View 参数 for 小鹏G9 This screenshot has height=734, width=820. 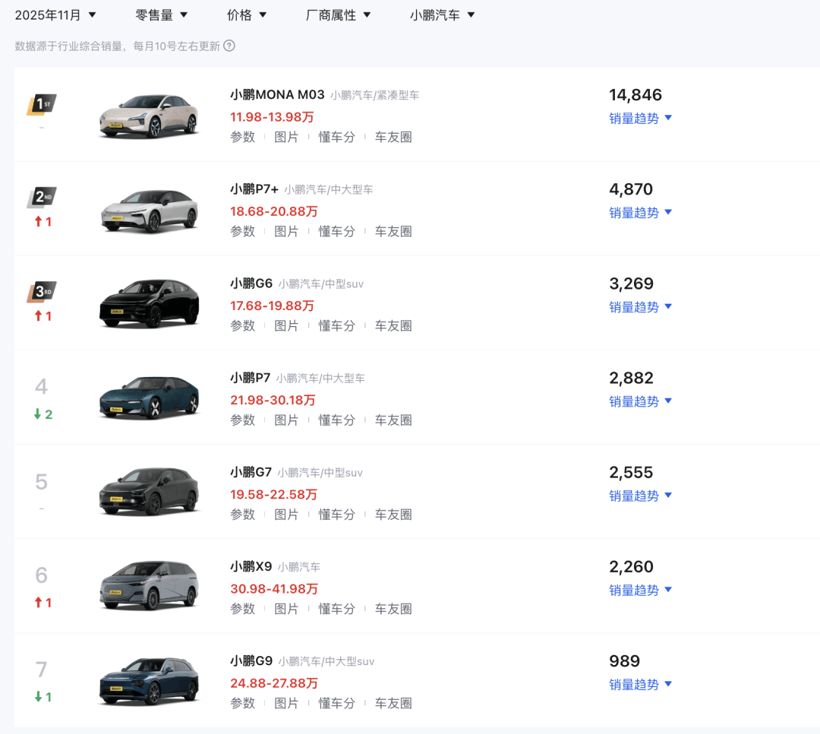coord(242,703)
